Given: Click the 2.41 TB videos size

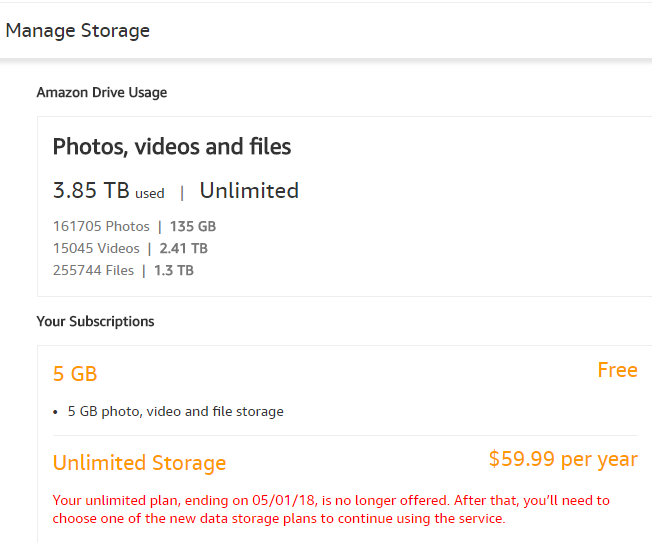Looking at the screenshot, I should tap(184, 249).
